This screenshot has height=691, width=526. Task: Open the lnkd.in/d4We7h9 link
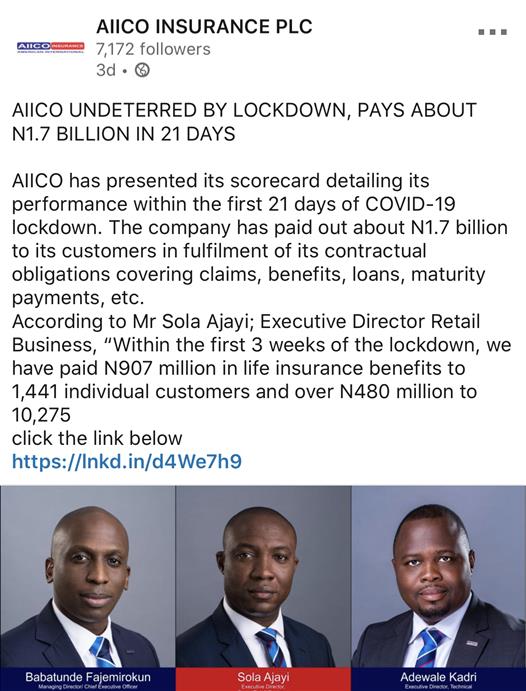click(127, 461)
